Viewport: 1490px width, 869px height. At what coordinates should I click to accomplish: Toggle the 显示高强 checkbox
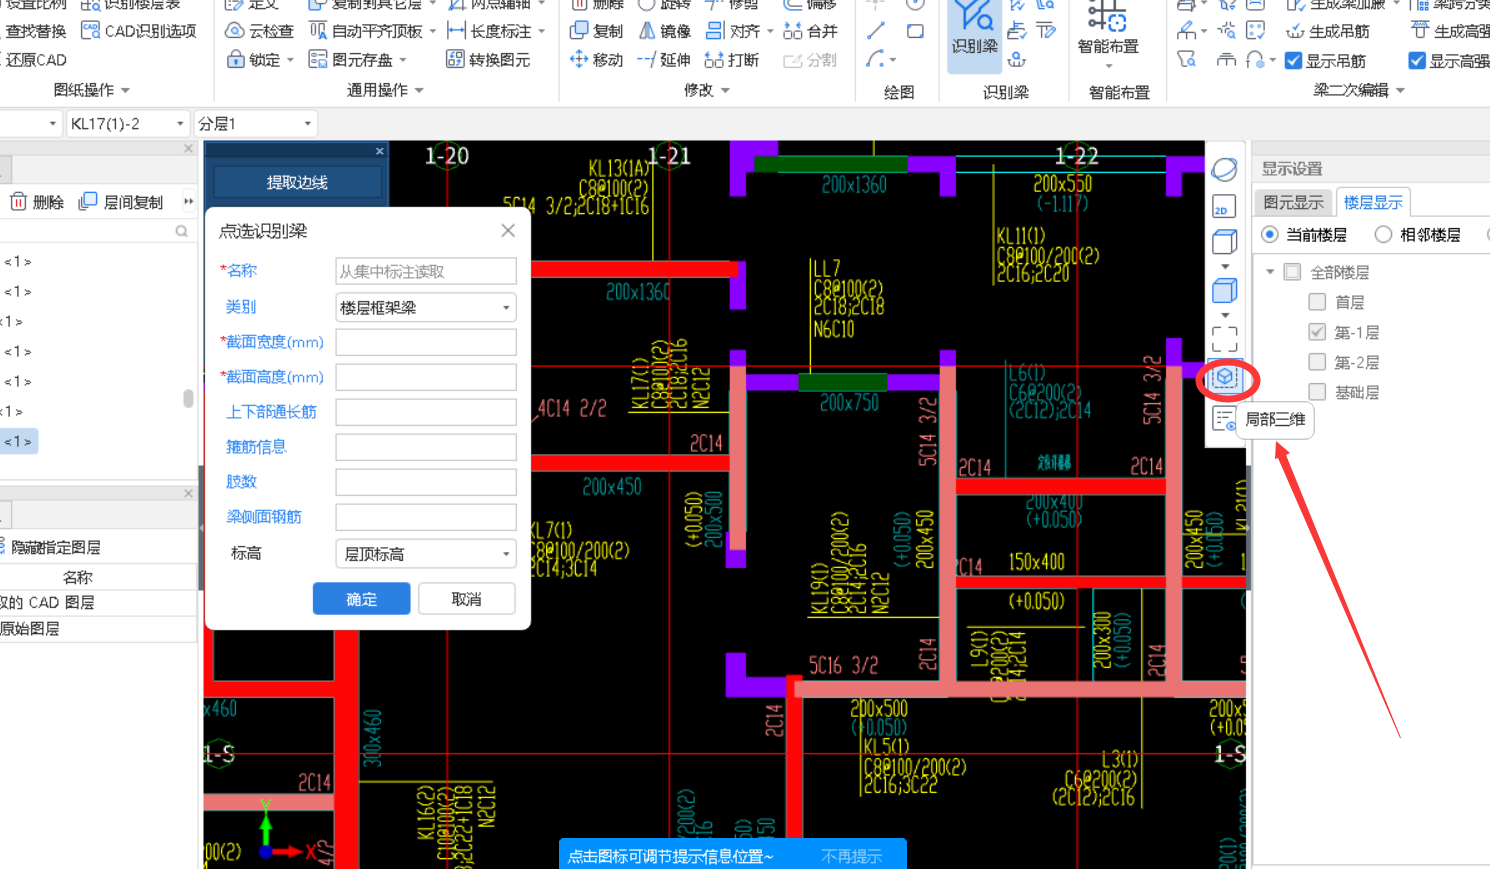click(1416, 61)
